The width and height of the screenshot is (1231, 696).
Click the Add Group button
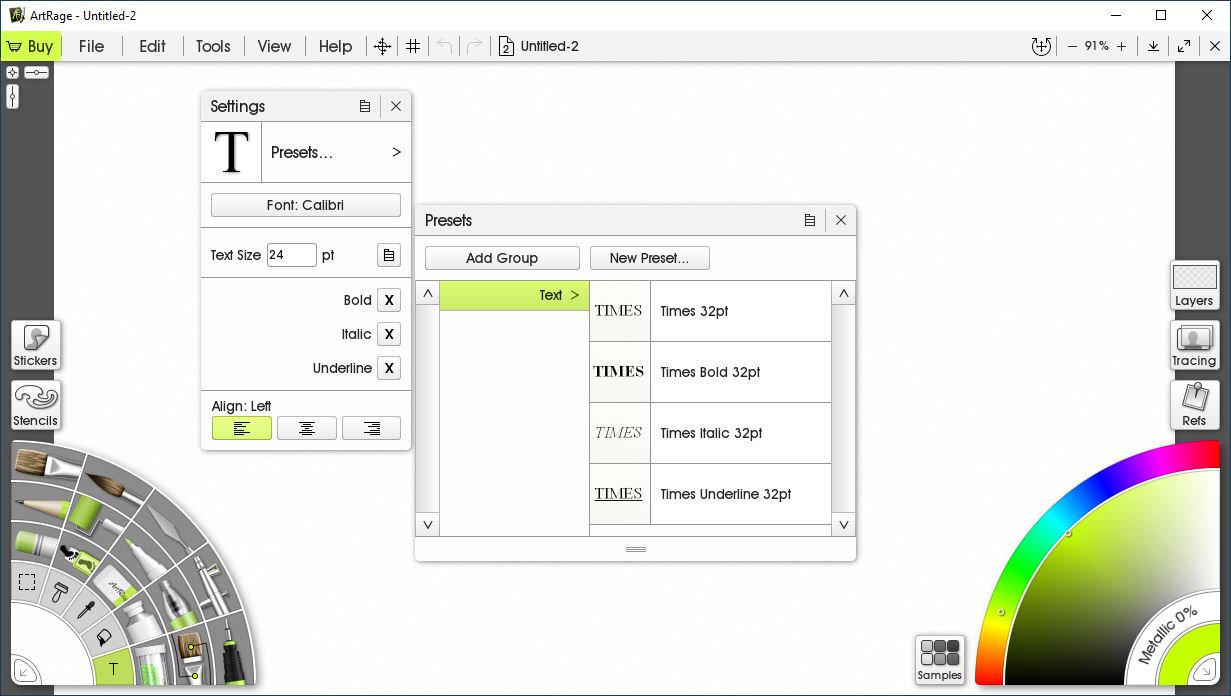(x=502, y=258)
